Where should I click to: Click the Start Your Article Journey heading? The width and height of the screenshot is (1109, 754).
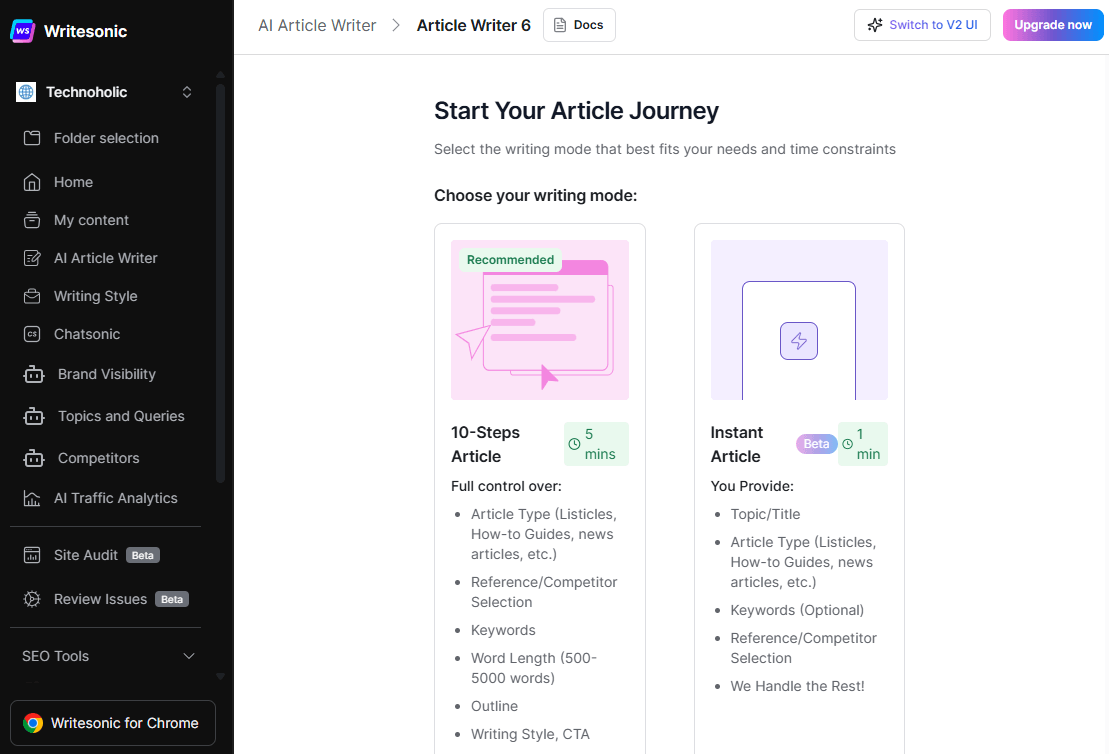pos(576,111)
